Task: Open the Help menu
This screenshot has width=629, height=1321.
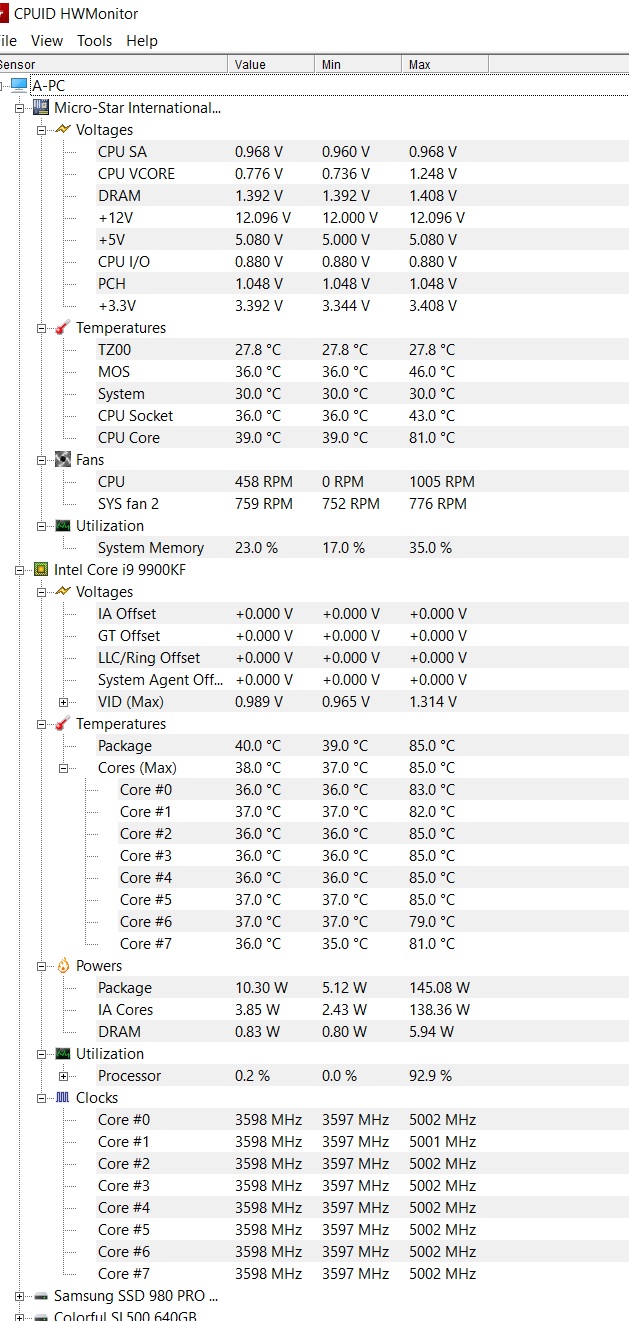Action: (142, 41)
